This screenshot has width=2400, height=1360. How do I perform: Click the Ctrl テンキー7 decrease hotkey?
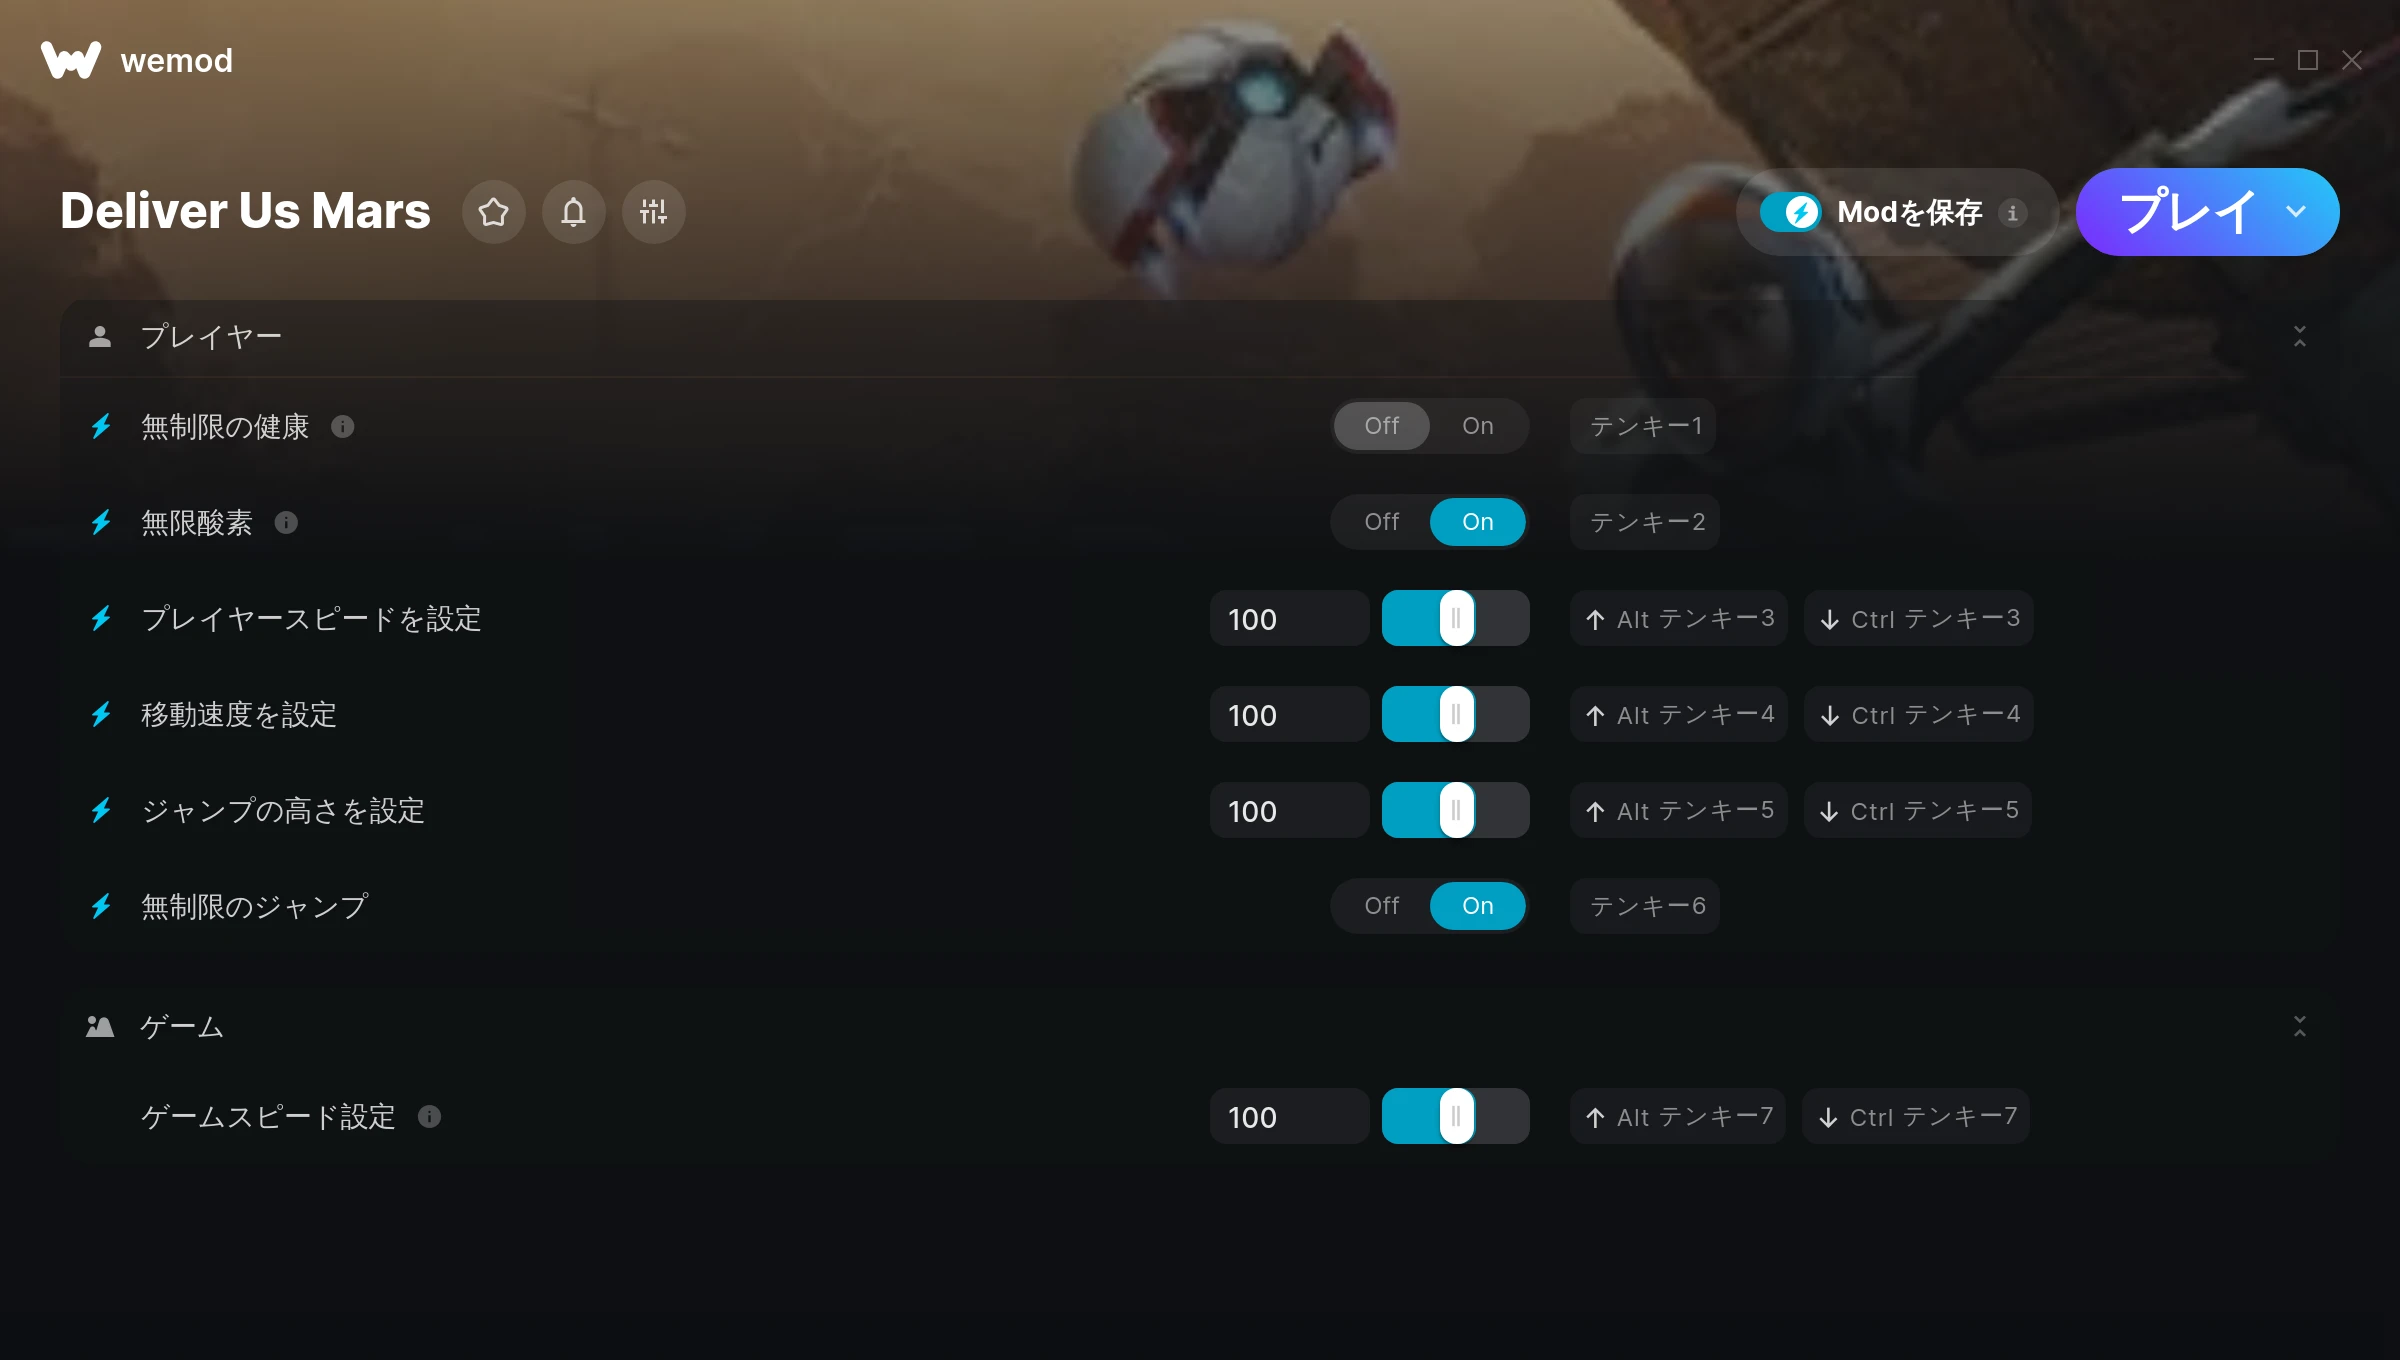[x=1916, y=1116]
